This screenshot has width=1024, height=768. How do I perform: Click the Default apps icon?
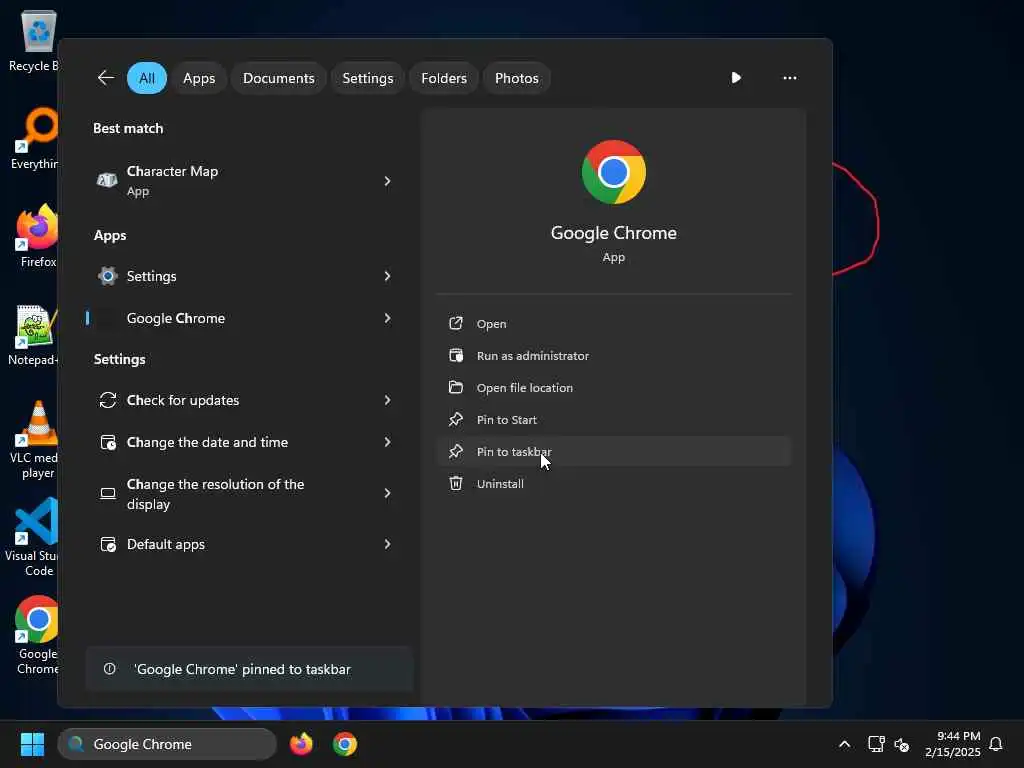pyautogui.click(x=108, y=544)
